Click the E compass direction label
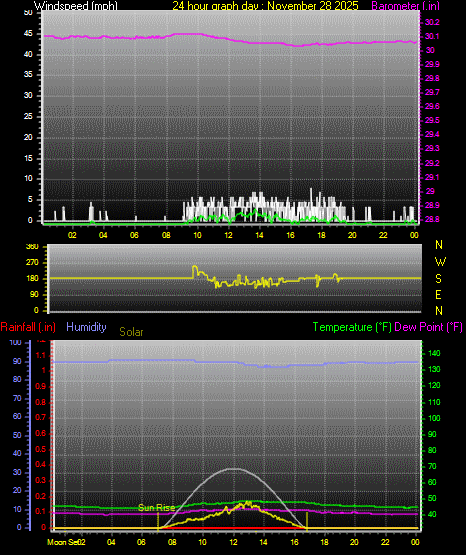The width and height of the screenshot is (466, 555). 438,295
